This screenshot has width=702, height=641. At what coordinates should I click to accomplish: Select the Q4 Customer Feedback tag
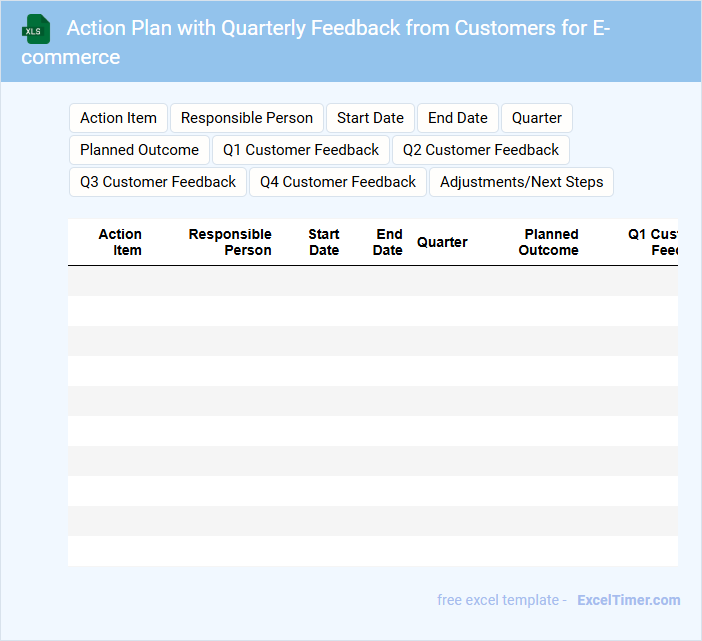[x=338, y=182]
